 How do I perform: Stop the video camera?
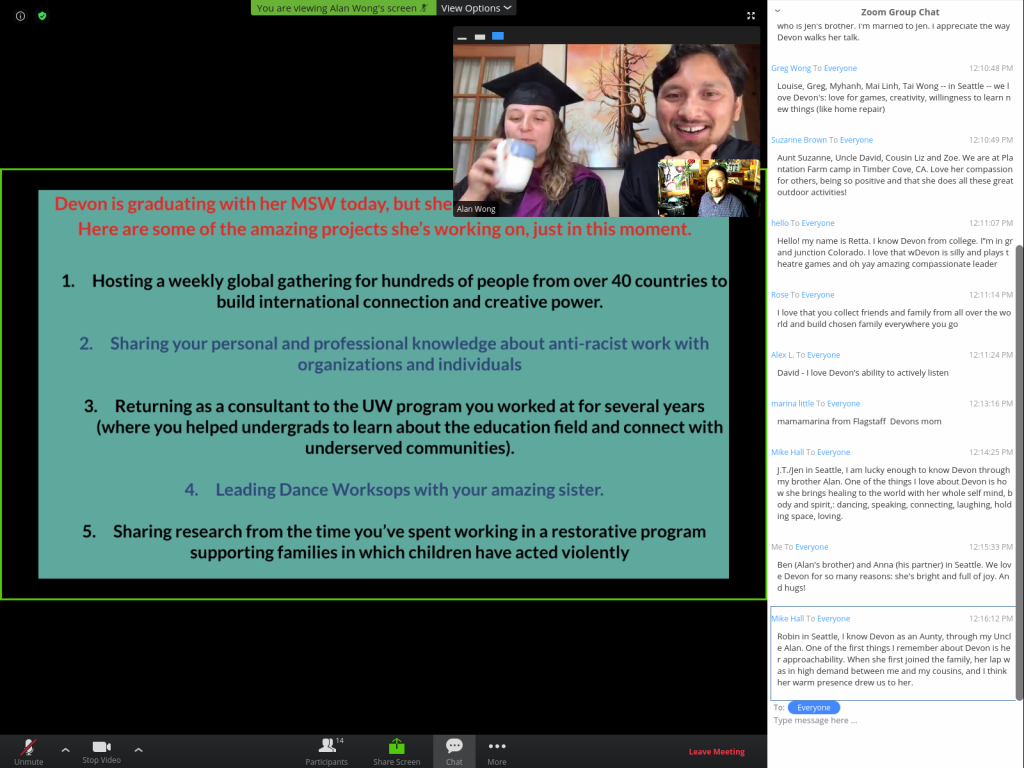tap(101, 748)
